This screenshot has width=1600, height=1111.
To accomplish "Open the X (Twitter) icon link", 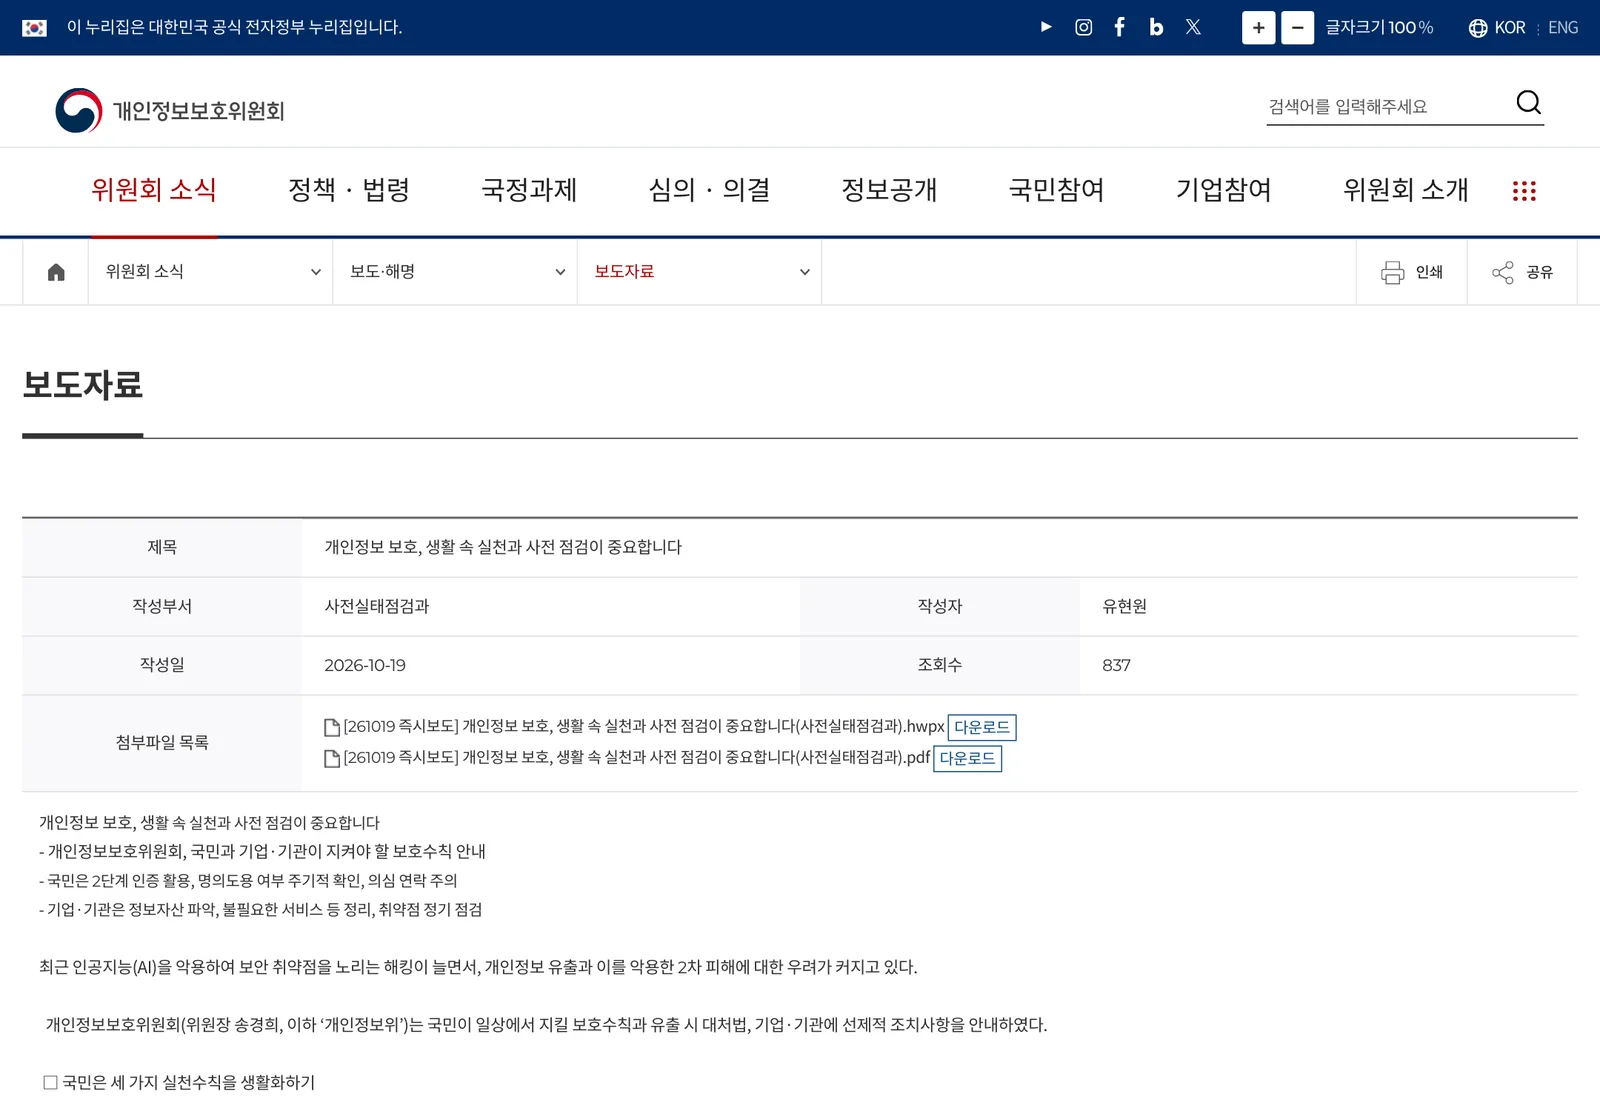I will (1193, 27).
